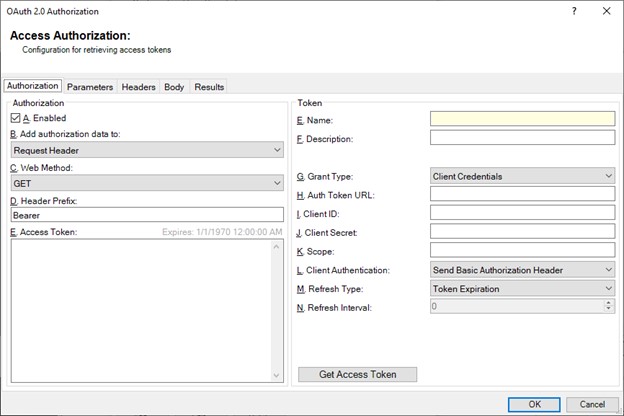This screenshot has height=416, width=624.
Task: Focus the Client Secret input field
Action: click(522, 232)
